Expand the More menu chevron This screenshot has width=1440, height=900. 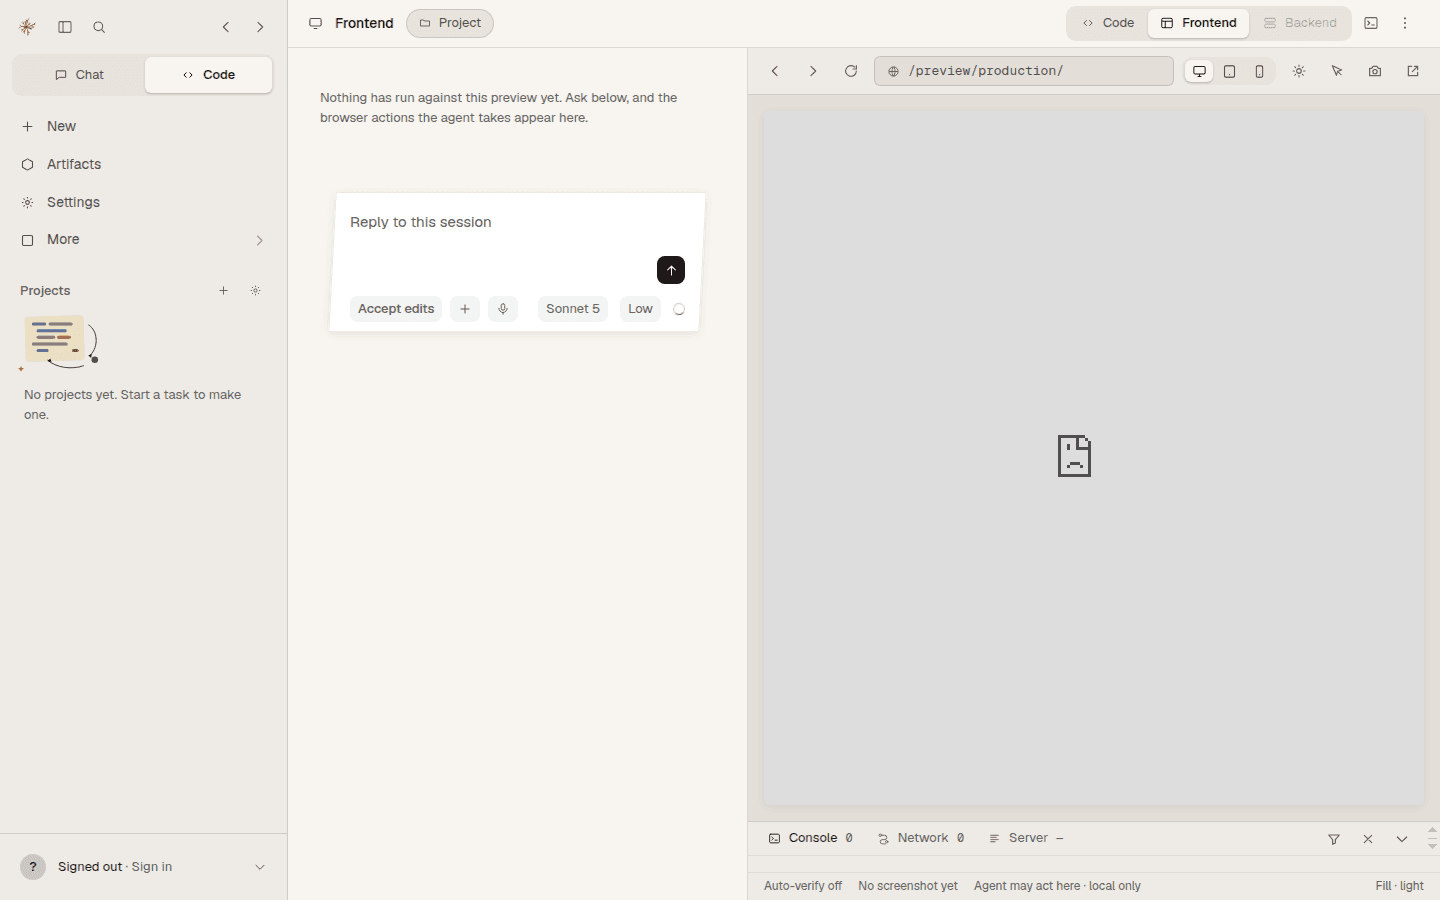260,240
